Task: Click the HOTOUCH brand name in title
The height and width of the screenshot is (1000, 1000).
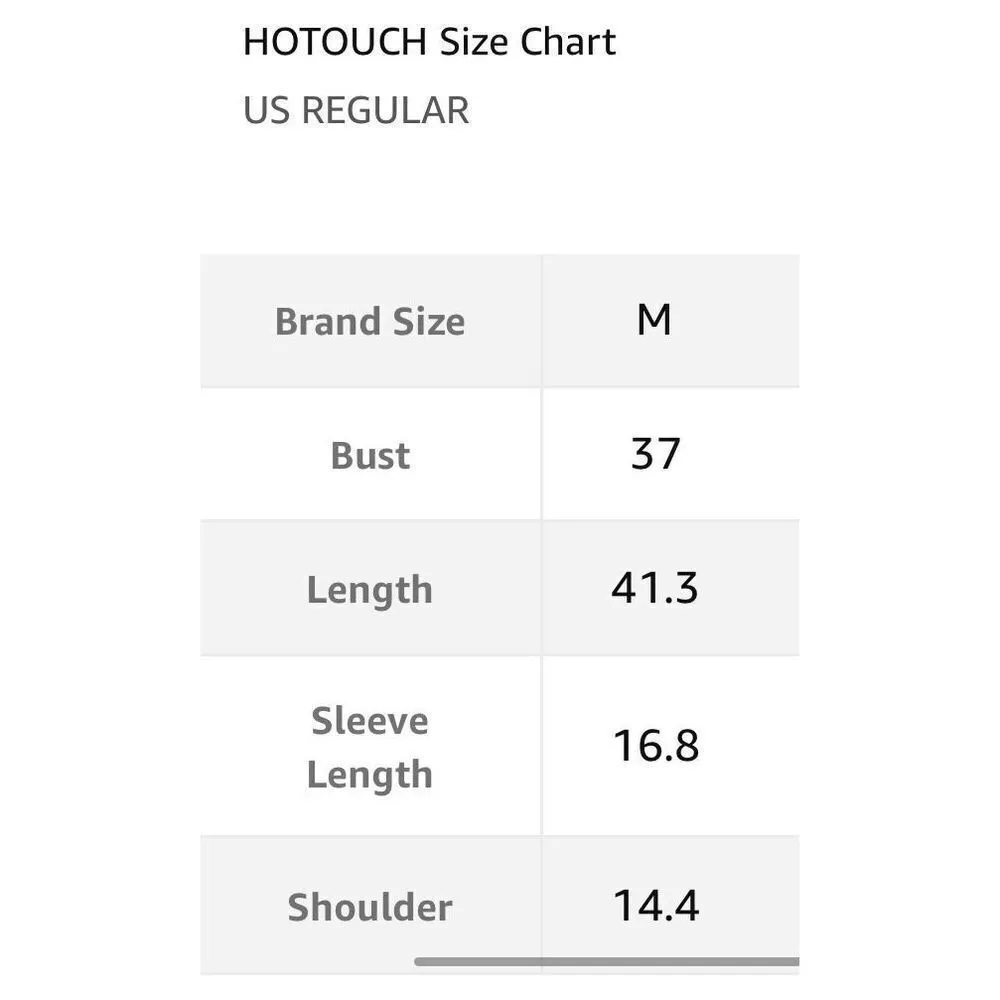Action: [x=335, y=42]
